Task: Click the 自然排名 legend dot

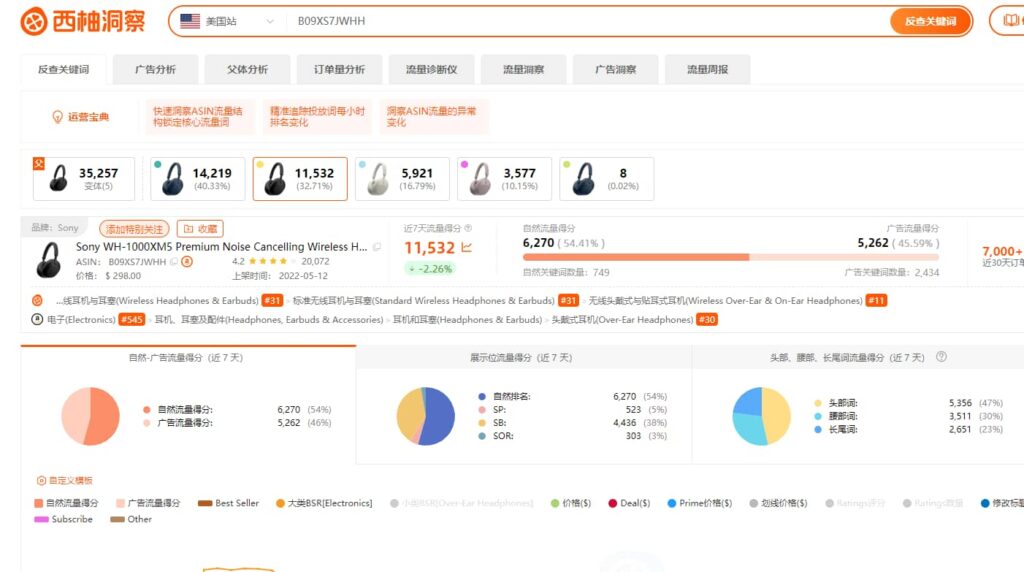Action: click(x=482, y=396)
